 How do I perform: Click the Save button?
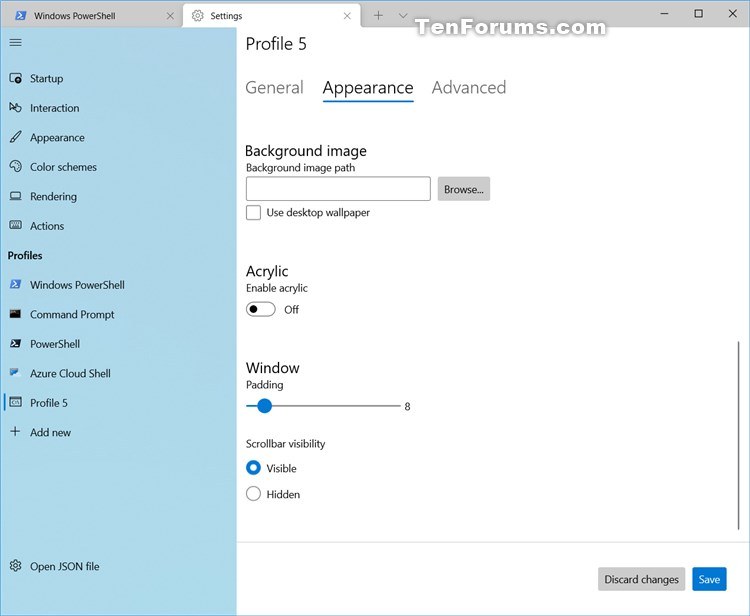pyautogui.click(x=709, y=579)
